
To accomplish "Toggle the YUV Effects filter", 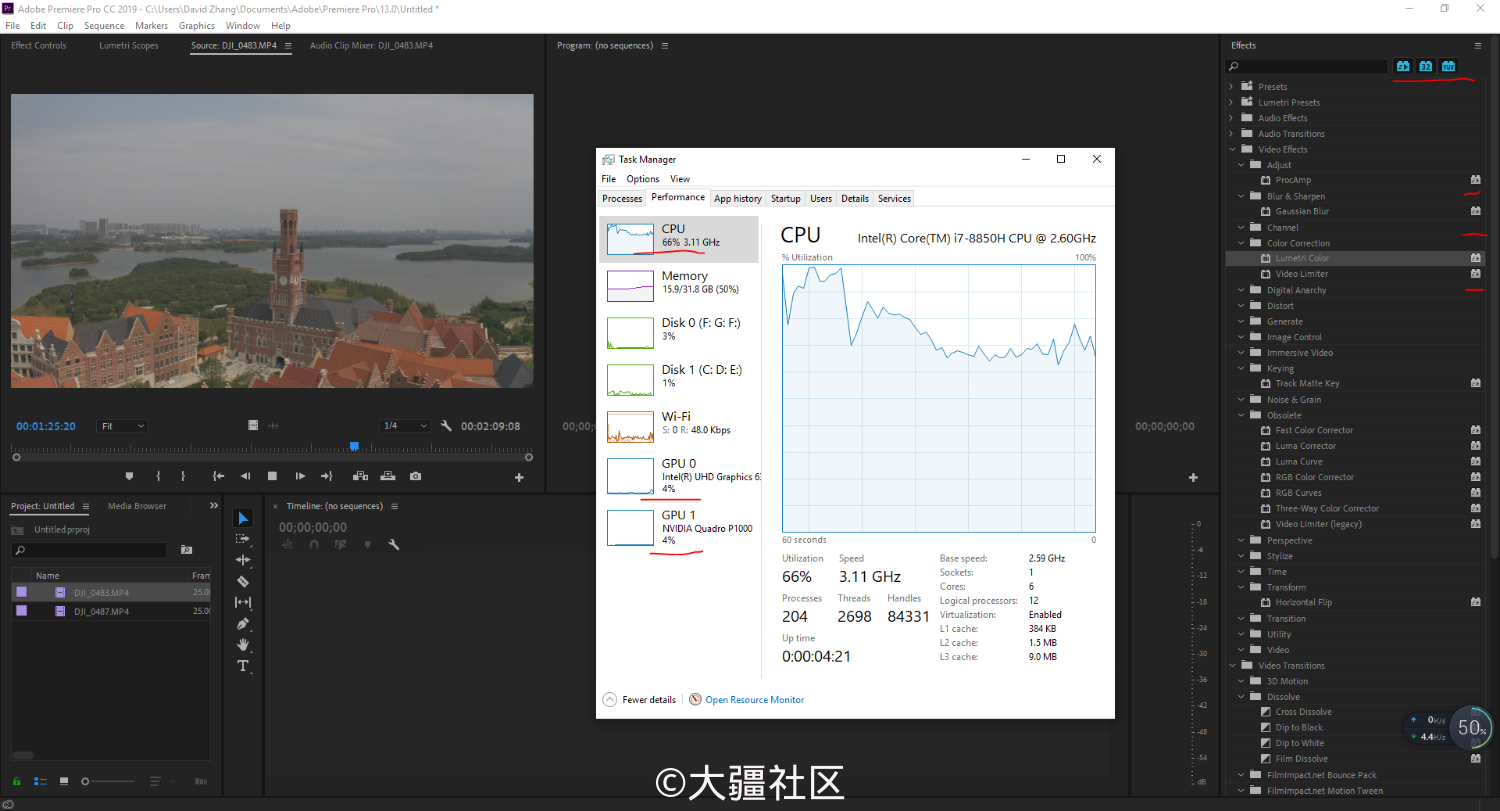I will [x=1448, y=66].
